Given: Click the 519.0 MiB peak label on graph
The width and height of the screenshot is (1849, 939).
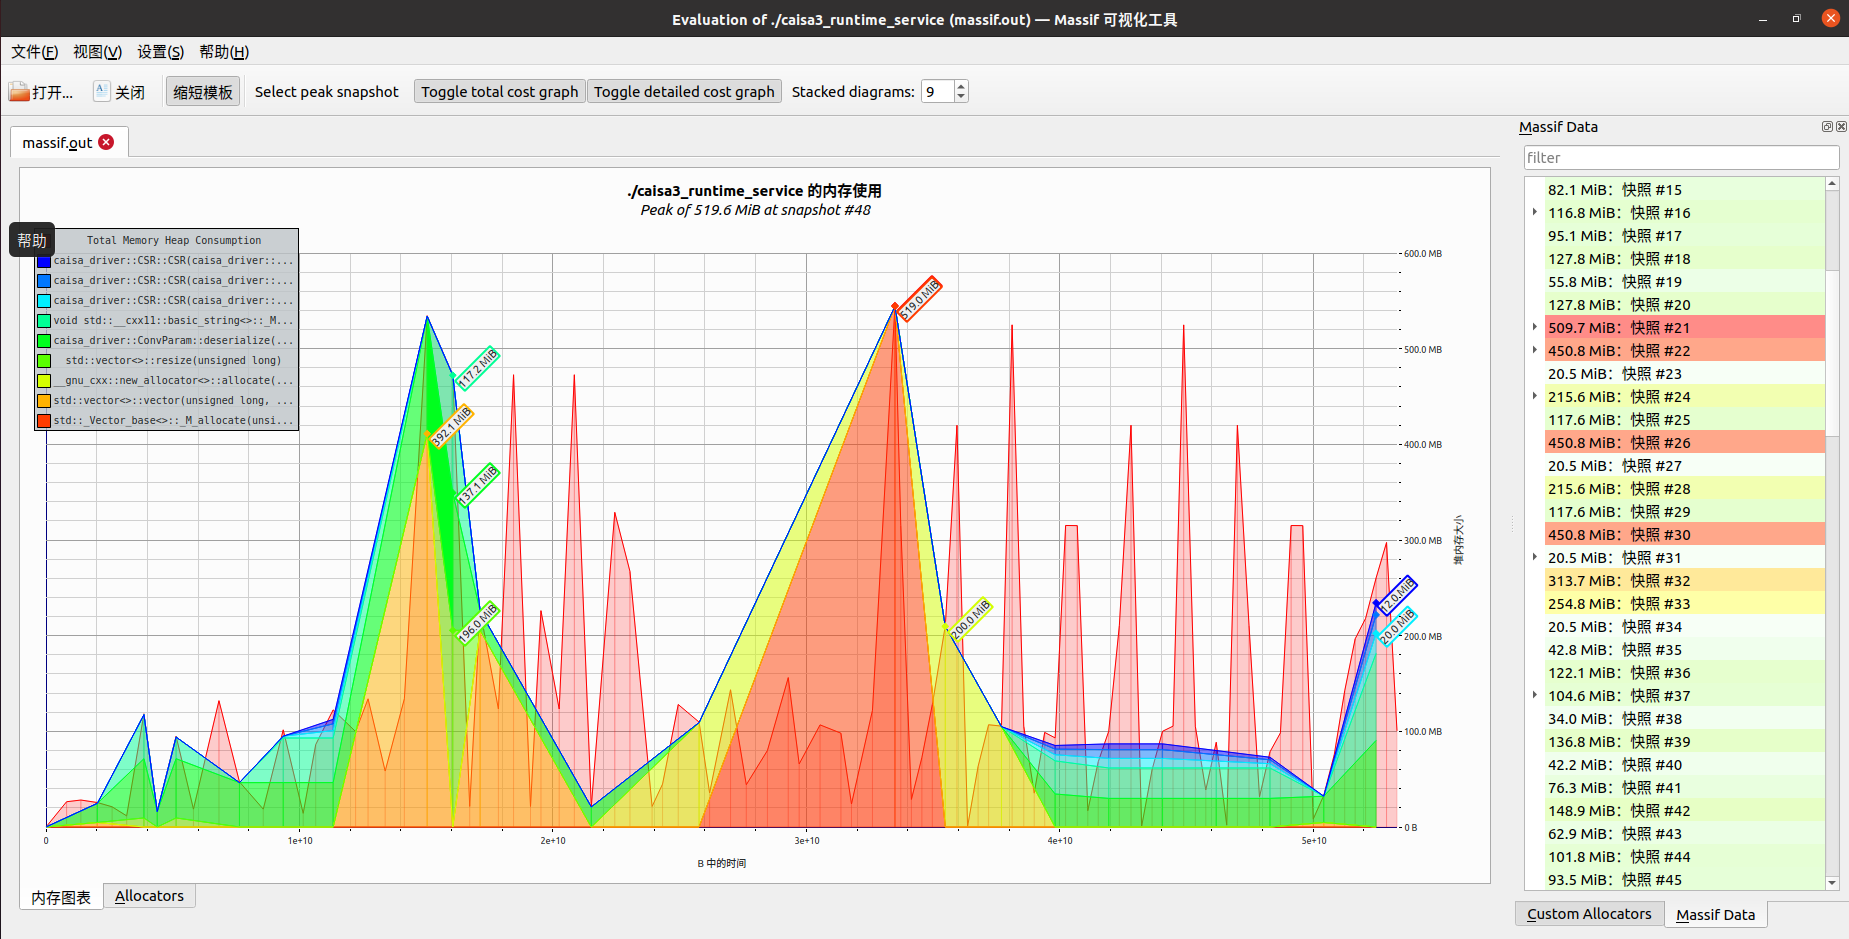Looking at the screenshot, I should click(919, 300).
